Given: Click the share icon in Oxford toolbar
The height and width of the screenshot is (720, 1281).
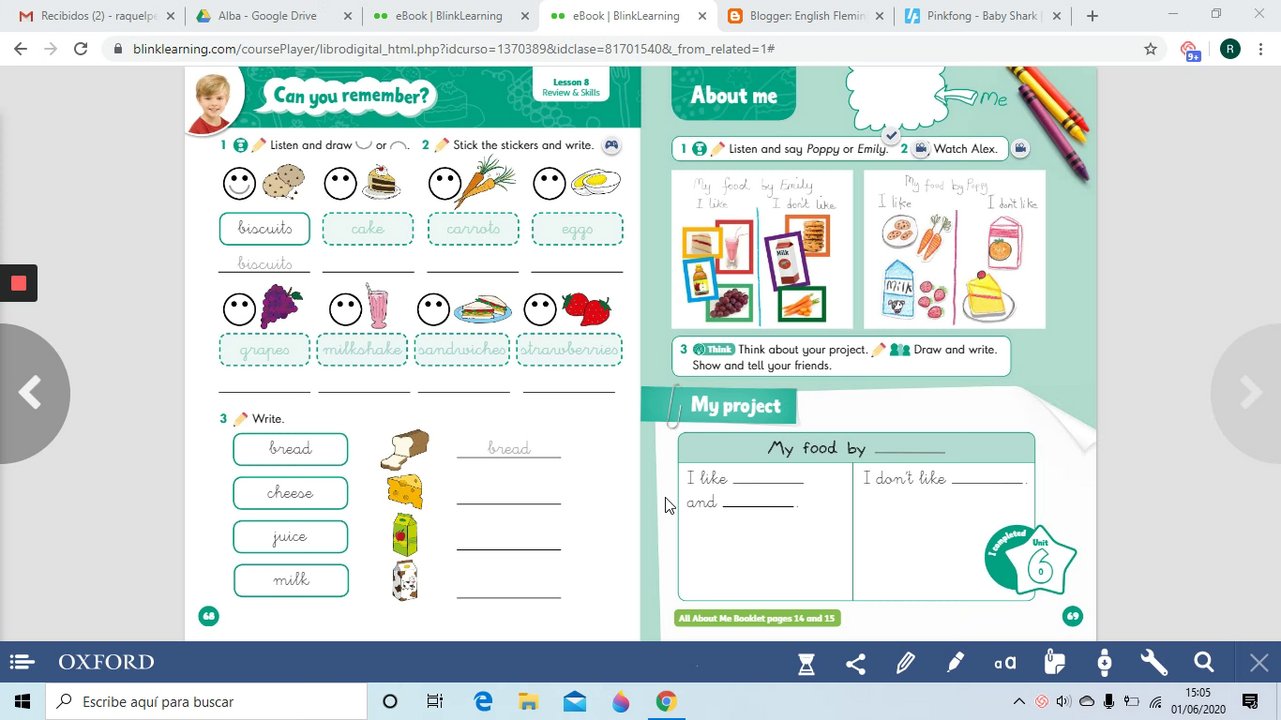Looking at the screenshot, I should tap(855, 663).
